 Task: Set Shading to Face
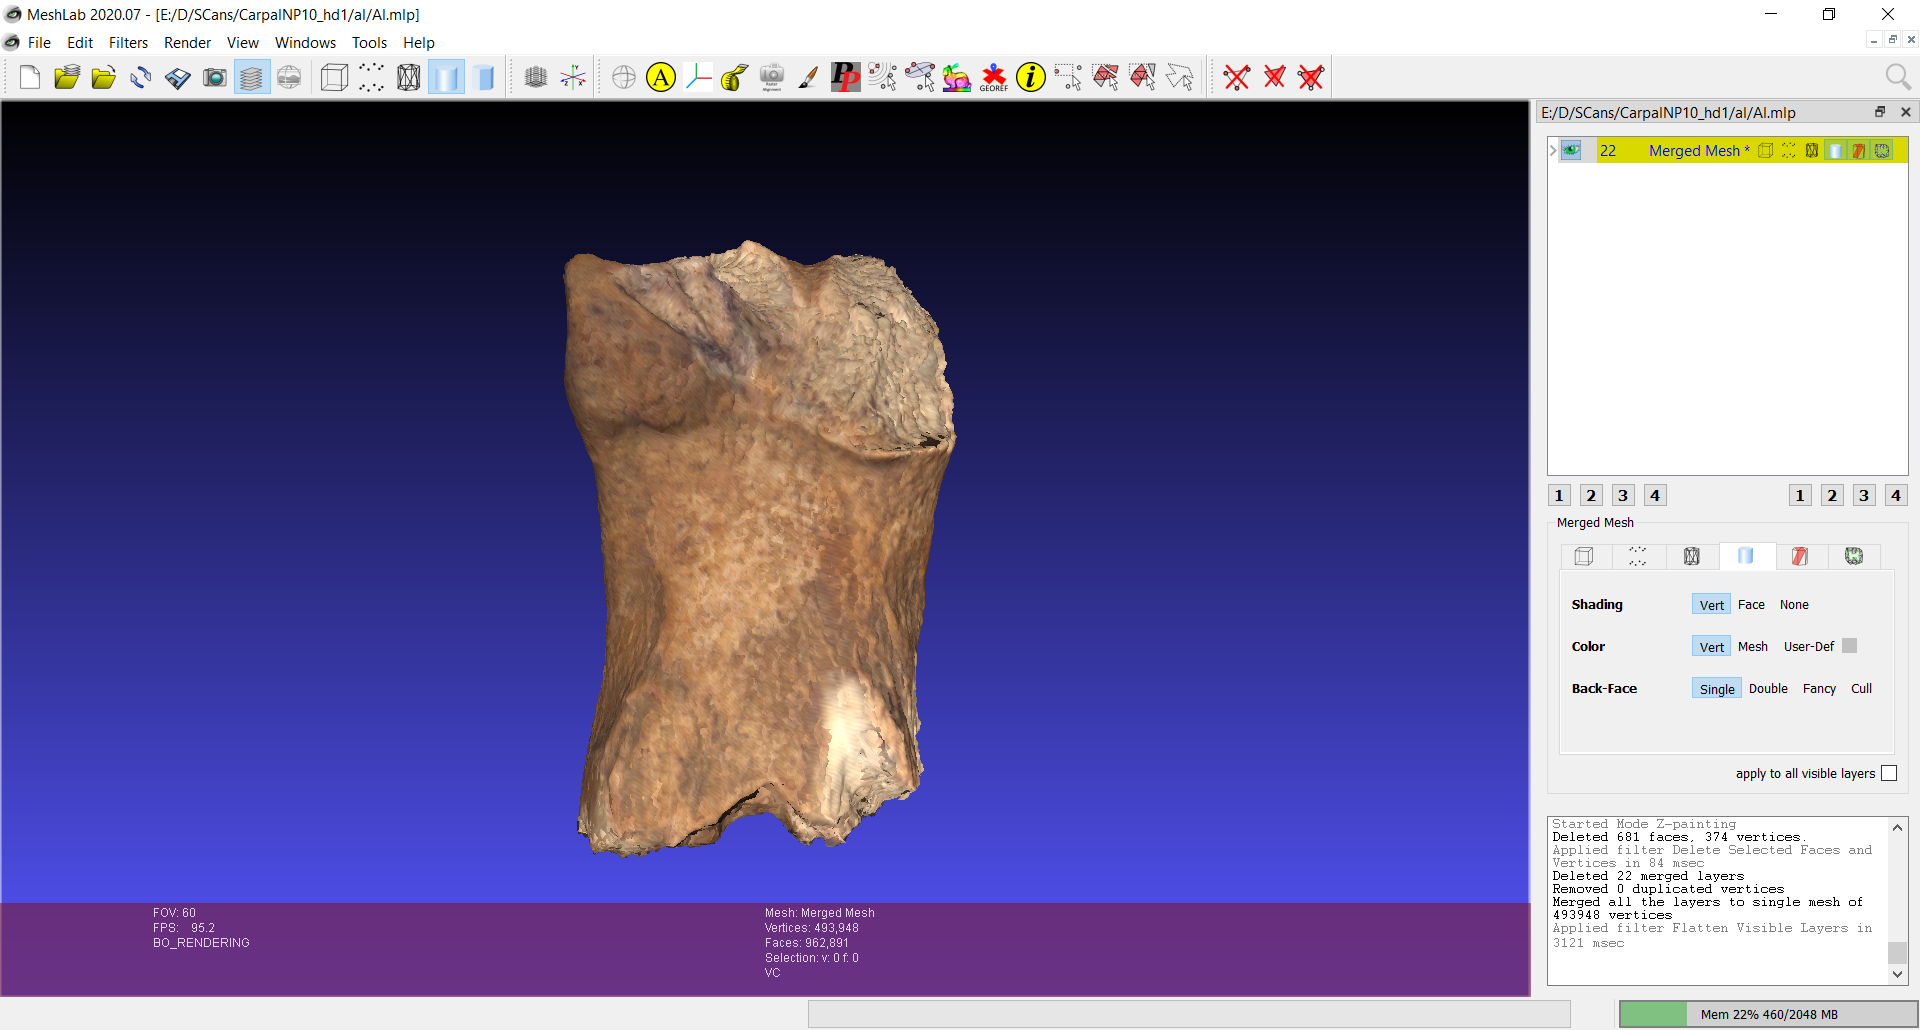pos(1751,604)
